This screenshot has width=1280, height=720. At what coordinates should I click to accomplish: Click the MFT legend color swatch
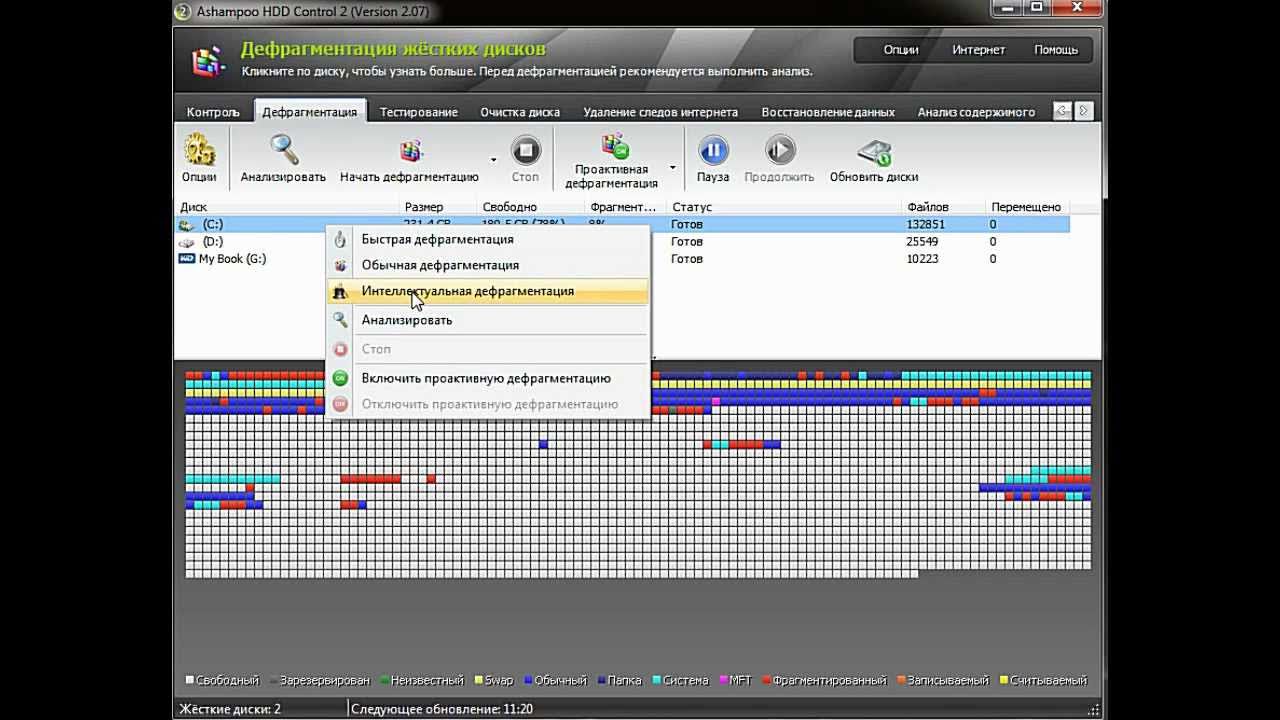coord(722,680)
